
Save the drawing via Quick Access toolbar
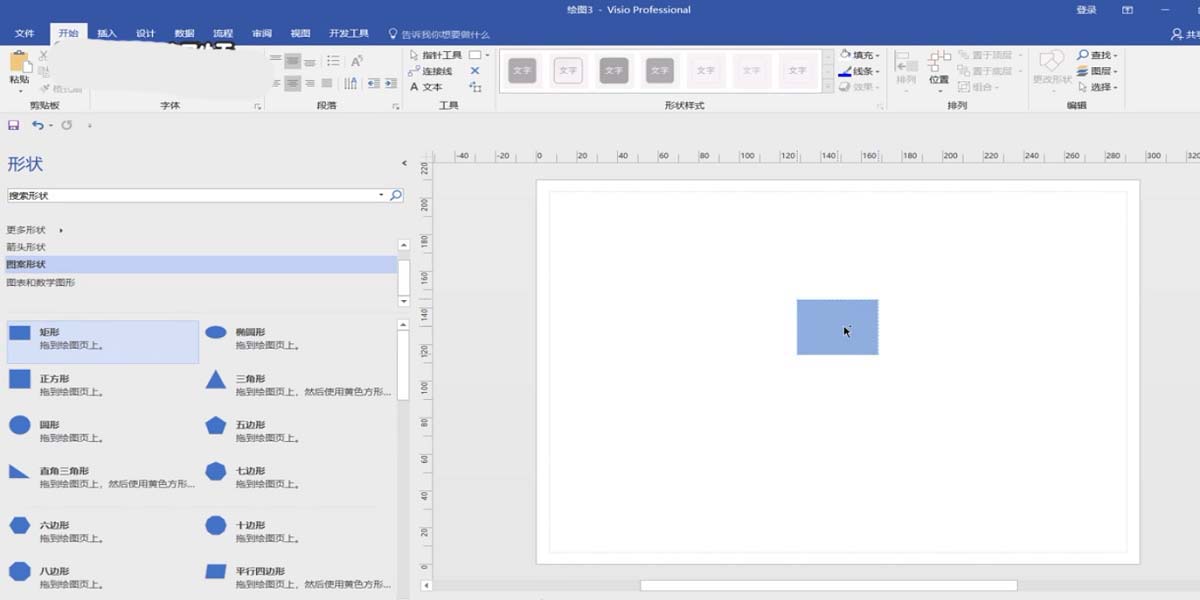pos(11,125)
